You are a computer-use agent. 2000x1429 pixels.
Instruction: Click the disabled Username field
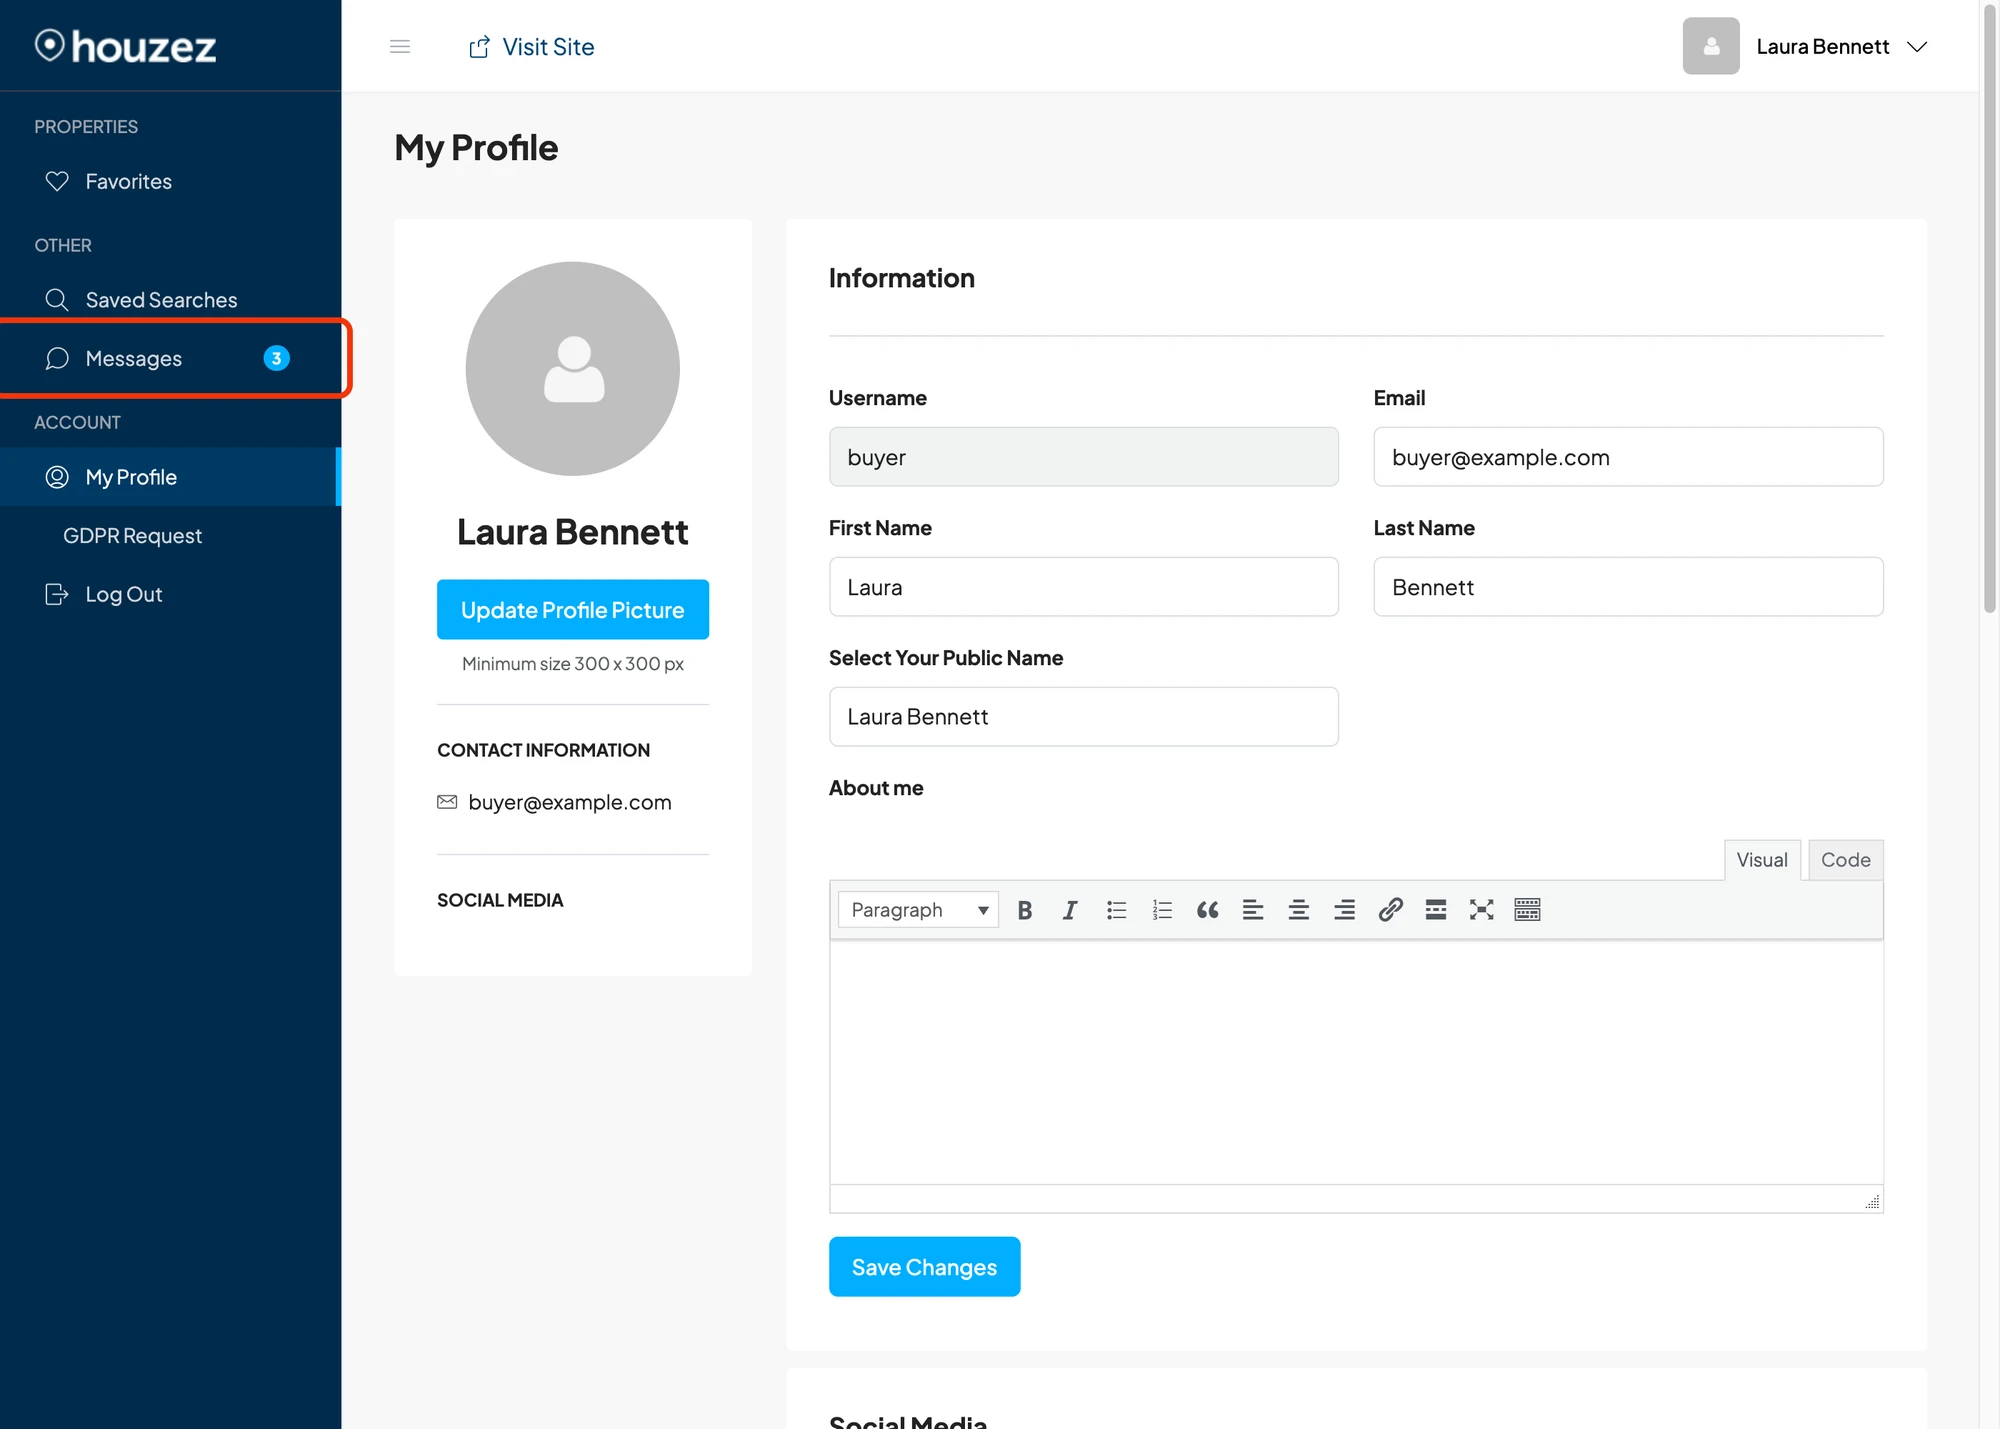coord(1084,457)
